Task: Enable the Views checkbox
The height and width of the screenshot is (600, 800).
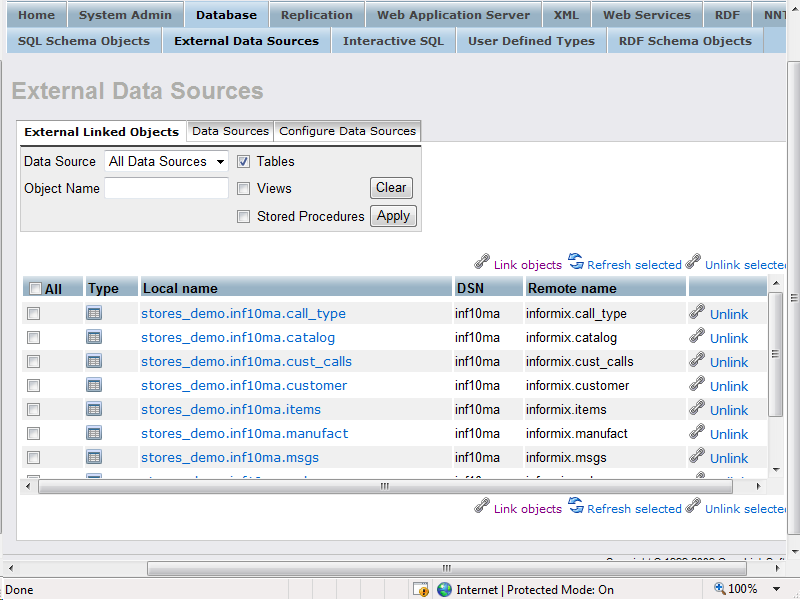Action: coord(243,189)
